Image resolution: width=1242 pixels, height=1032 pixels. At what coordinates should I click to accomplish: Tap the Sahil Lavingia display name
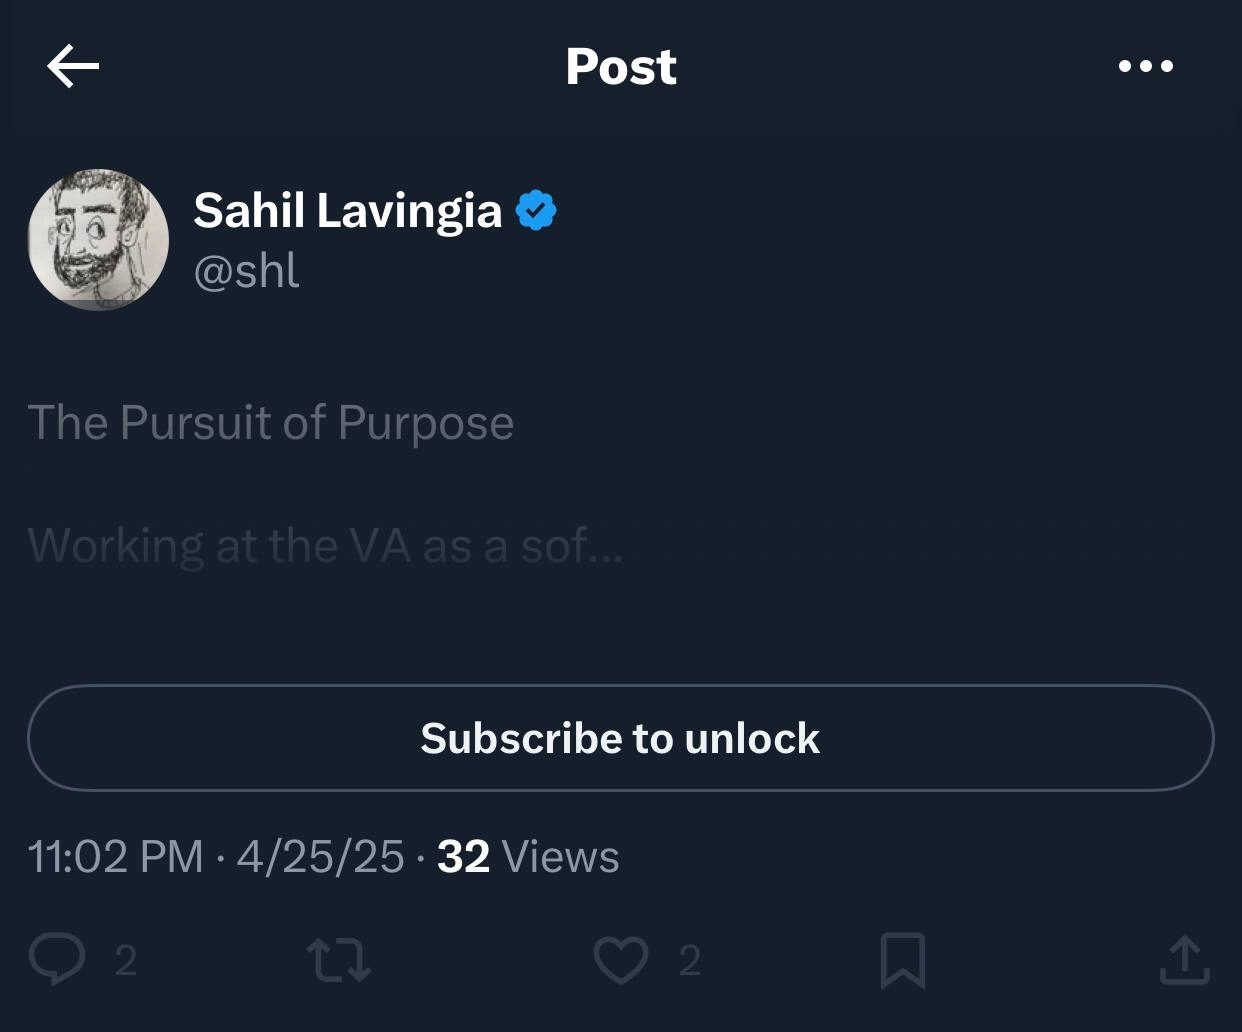point(347,210)
